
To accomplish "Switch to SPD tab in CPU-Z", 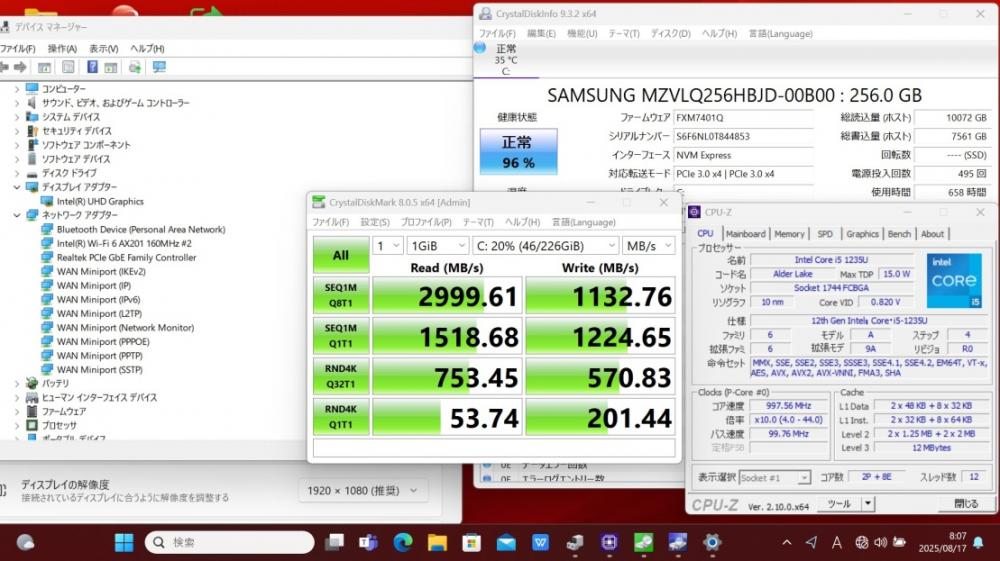I will point(825,234).
